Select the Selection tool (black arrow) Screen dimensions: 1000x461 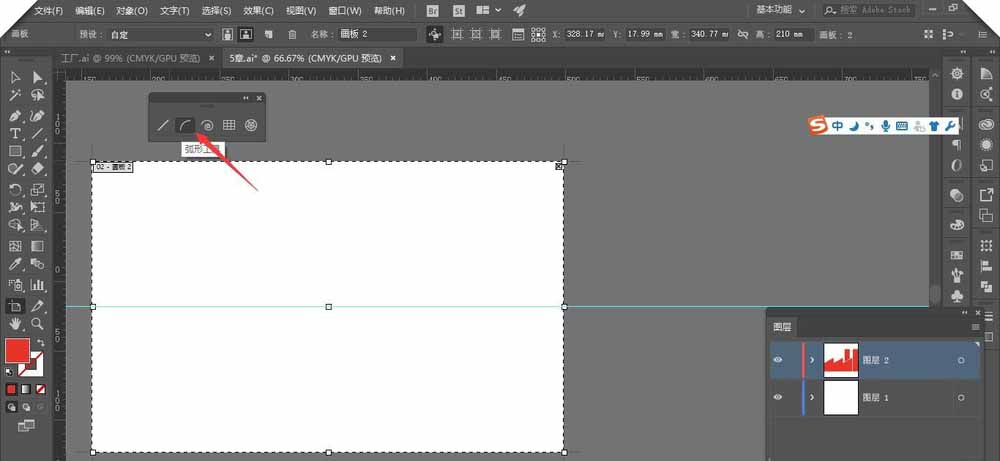pos(15,78)
